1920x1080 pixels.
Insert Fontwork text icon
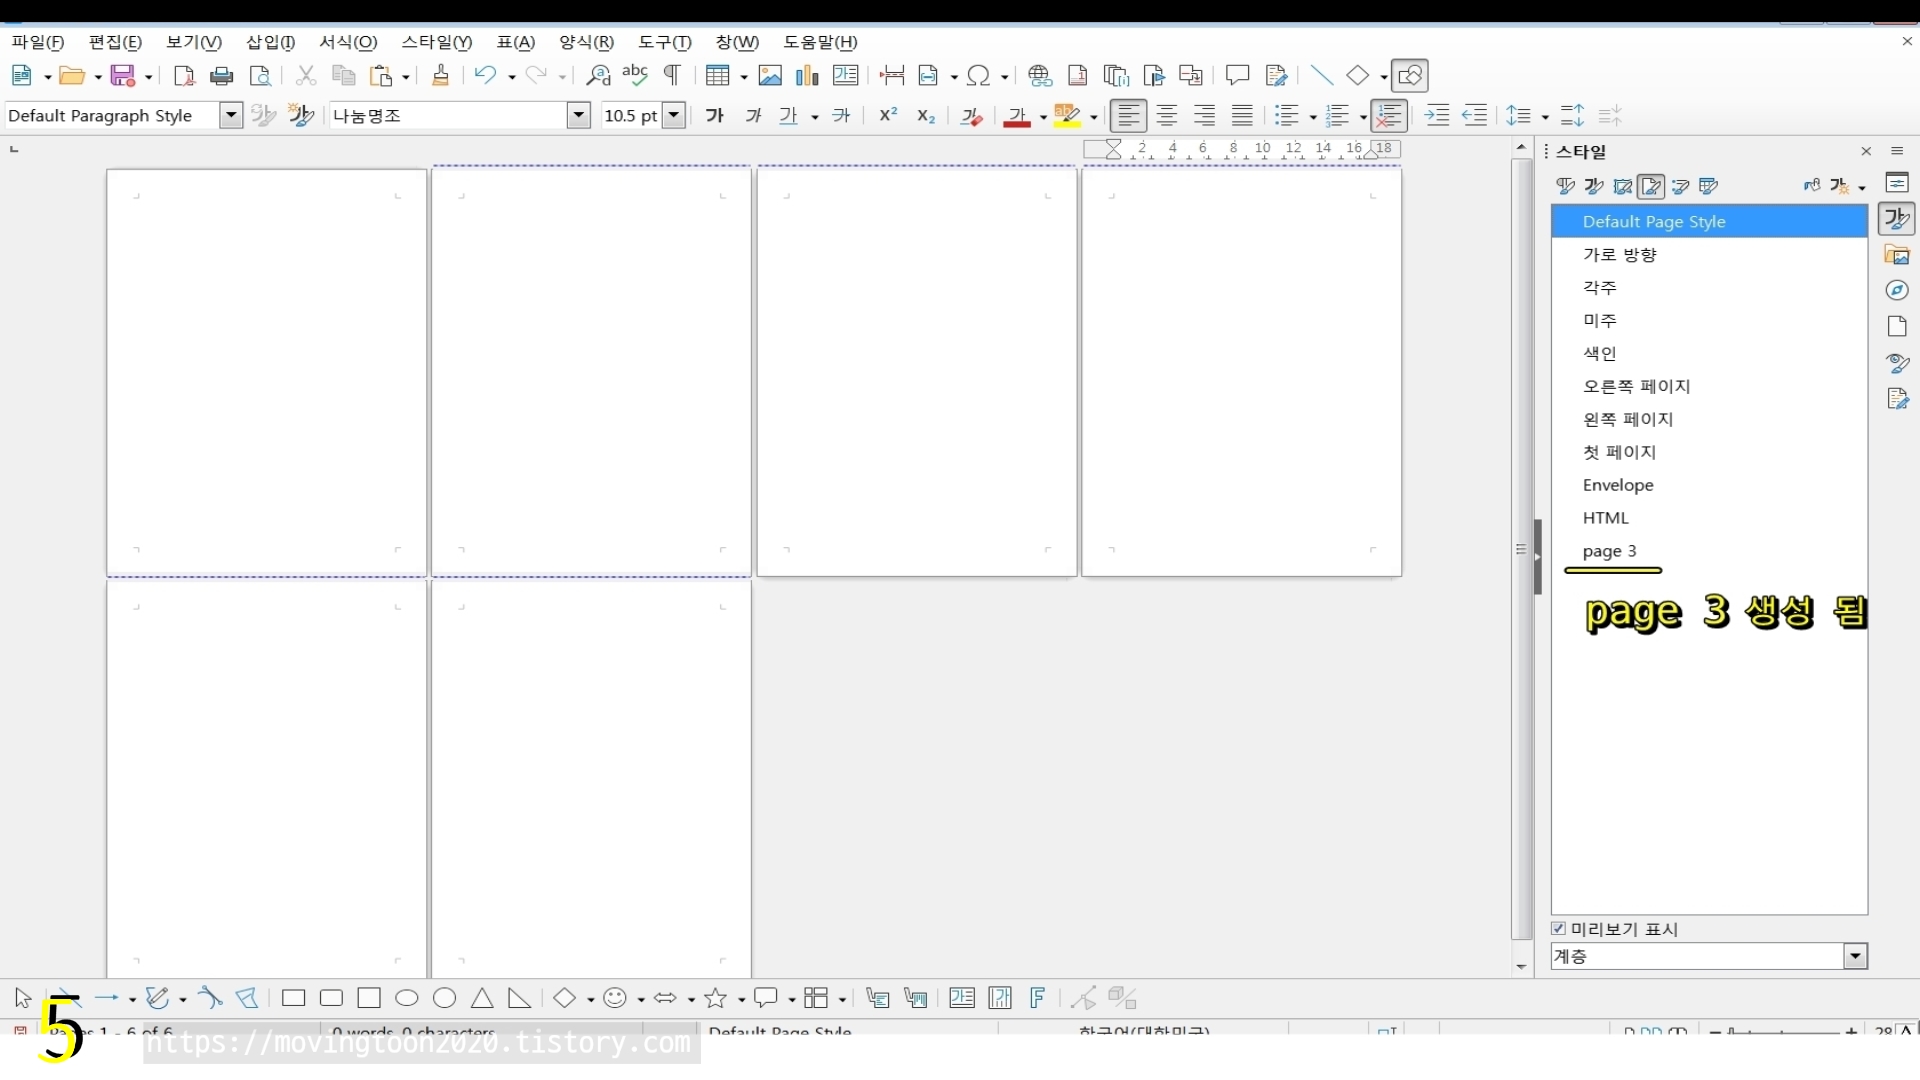point(1037,998)
